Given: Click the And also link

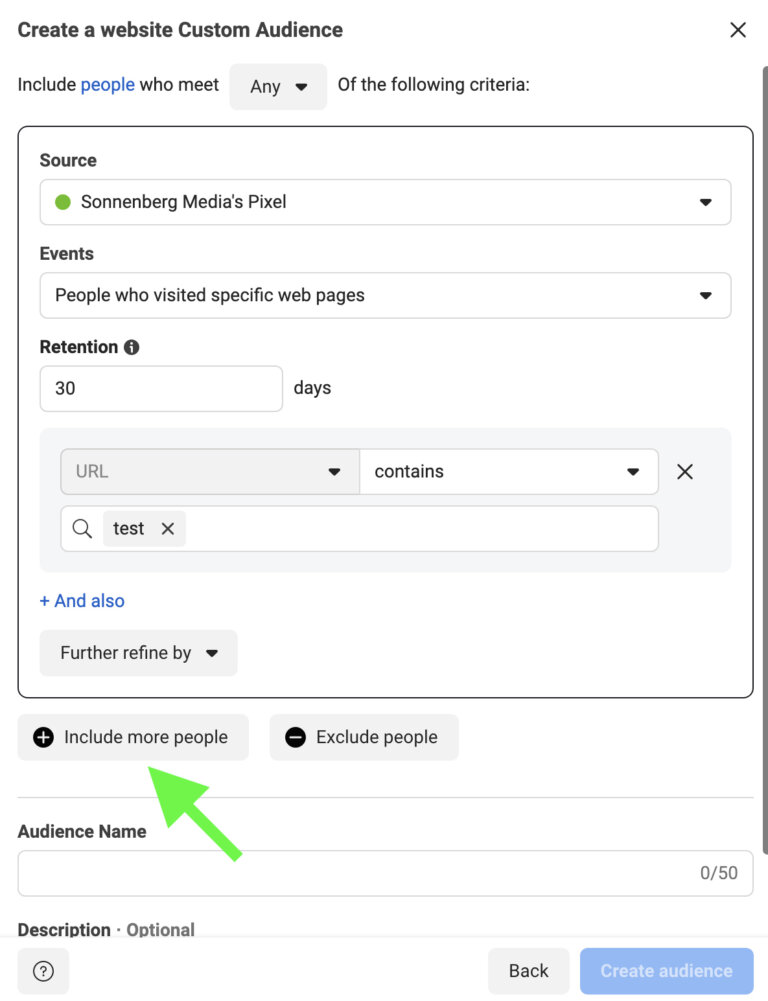Looking at the screenshot, I should coord(81,600).
